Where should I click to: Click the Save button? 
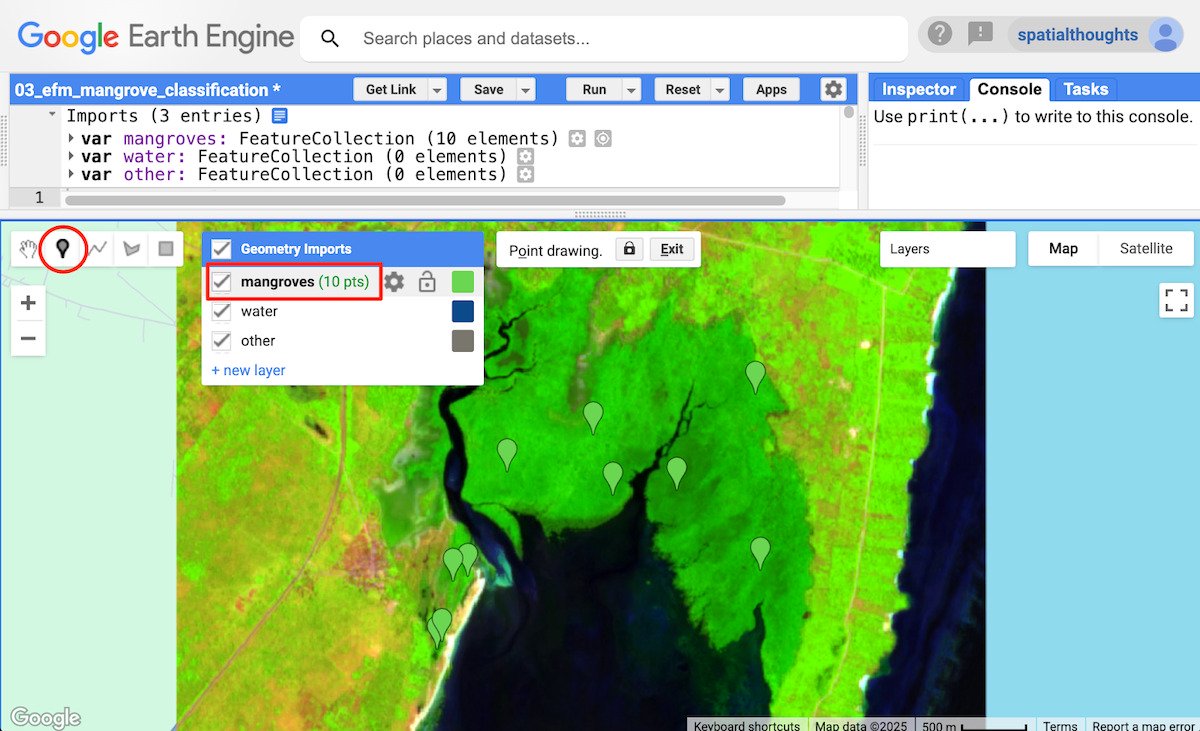(x=488, y=90)
